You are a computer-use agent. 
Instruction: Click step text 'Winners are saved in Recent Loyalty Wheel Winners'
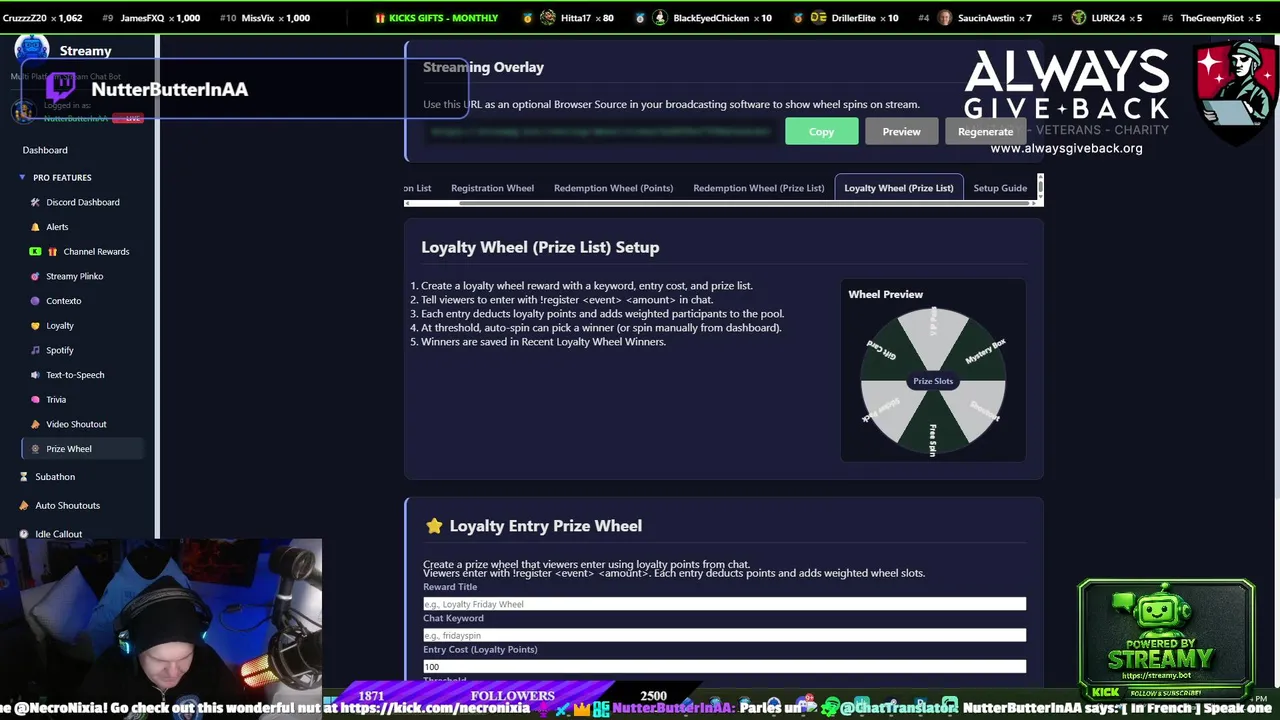[543, 342]
